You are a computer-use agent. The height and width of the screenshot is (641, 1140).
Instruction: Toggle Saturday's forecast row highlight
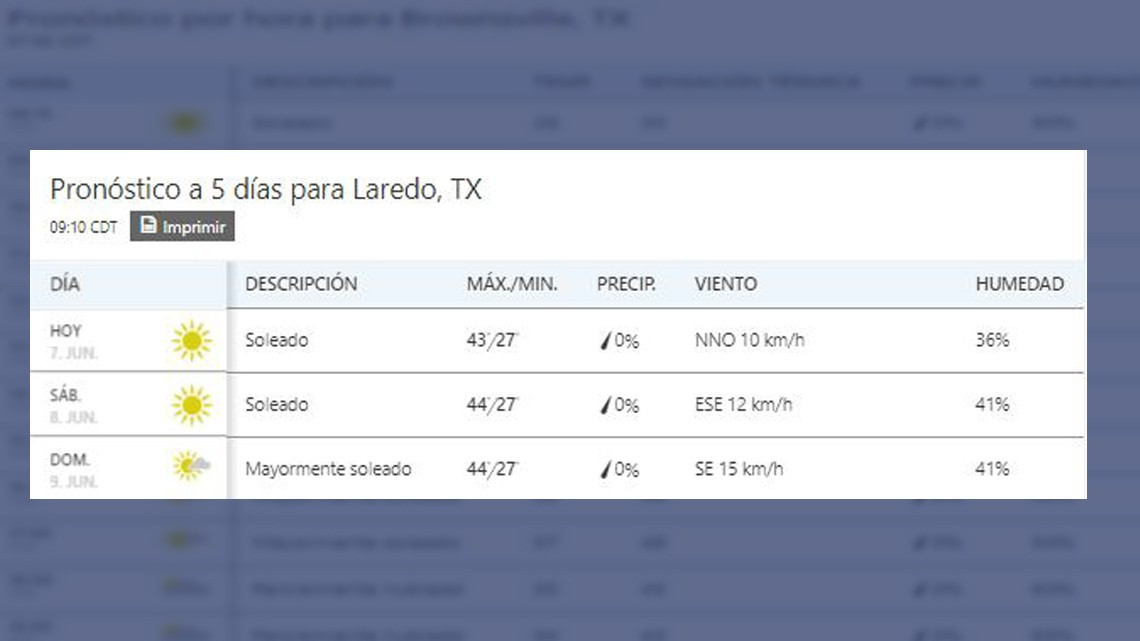tap(560, 404)
